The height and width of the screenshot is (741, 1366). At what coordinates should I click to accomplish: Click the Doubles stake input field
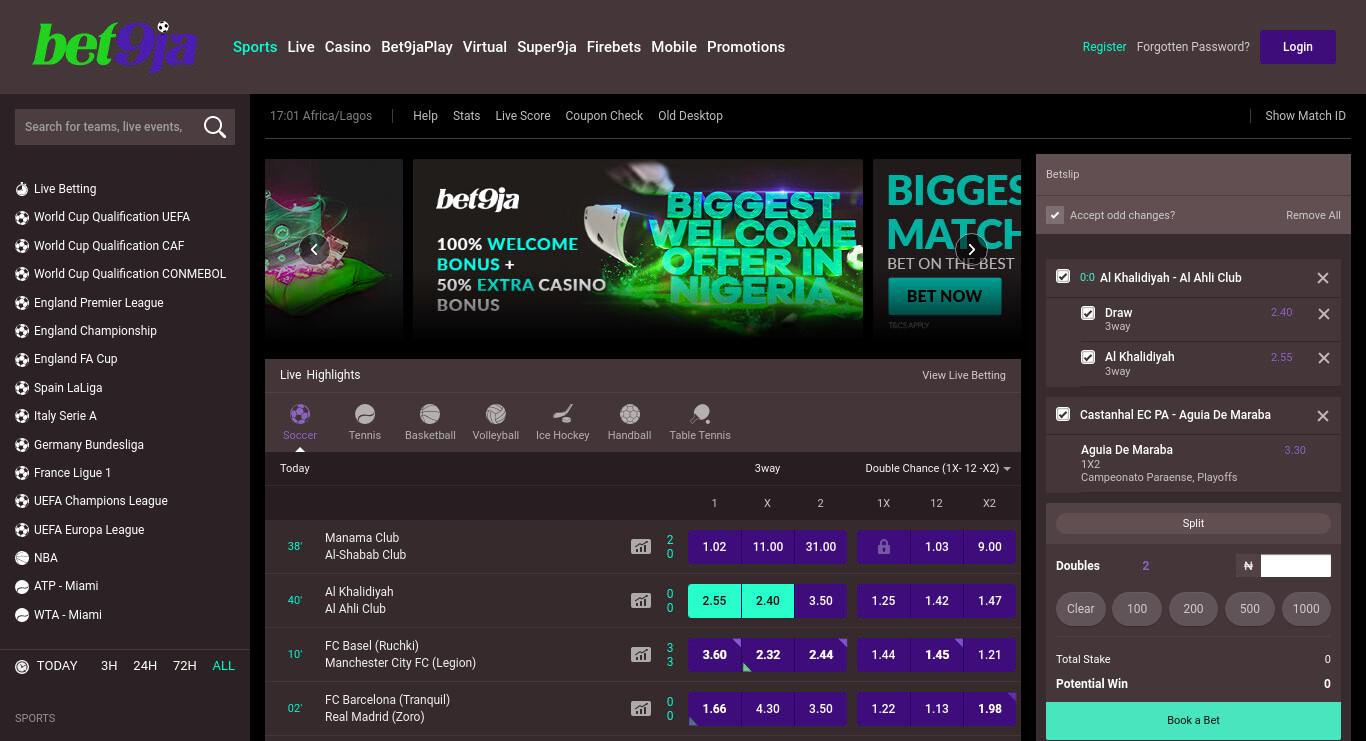click(x=1295, y=566)
